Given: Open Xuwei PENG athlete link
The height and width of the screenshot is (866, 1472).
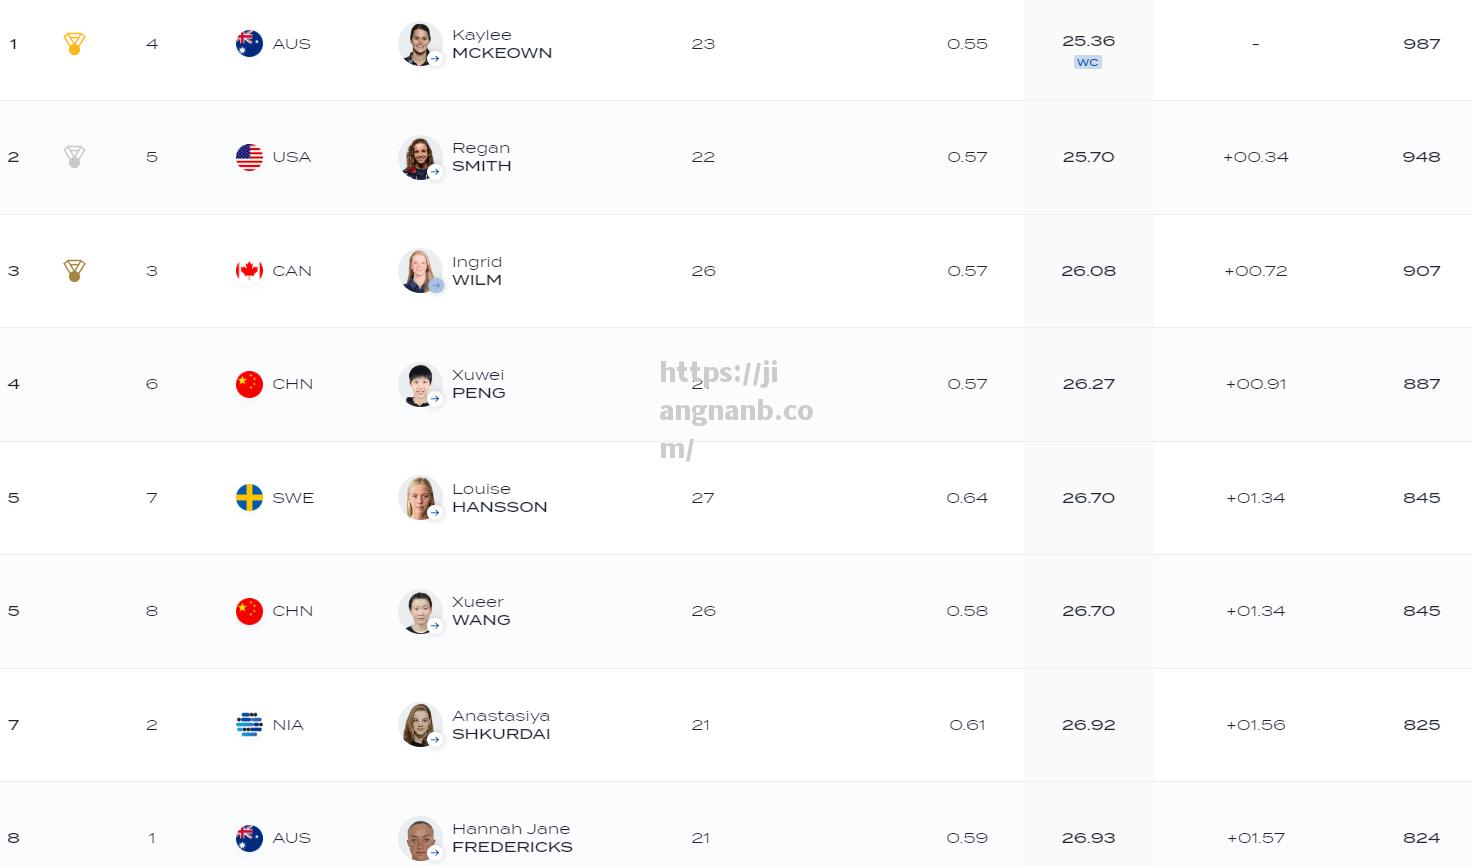Looking at the screenshot, I should coord(479,384).
